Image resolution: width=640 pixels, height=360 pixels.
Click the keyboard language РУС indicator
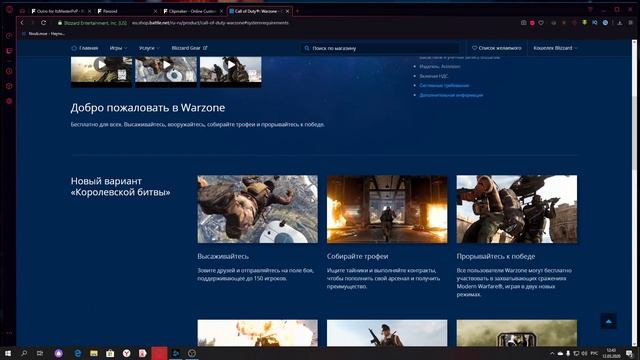(594, 353)
